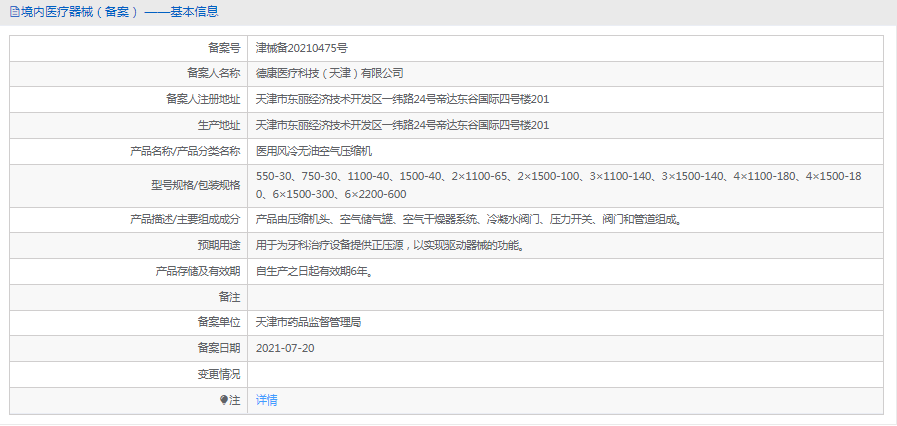The image size is (897, 426).
Task: Click the company name 德康医疗科技（天津）有限公司
Action: (x=330, y=73)
